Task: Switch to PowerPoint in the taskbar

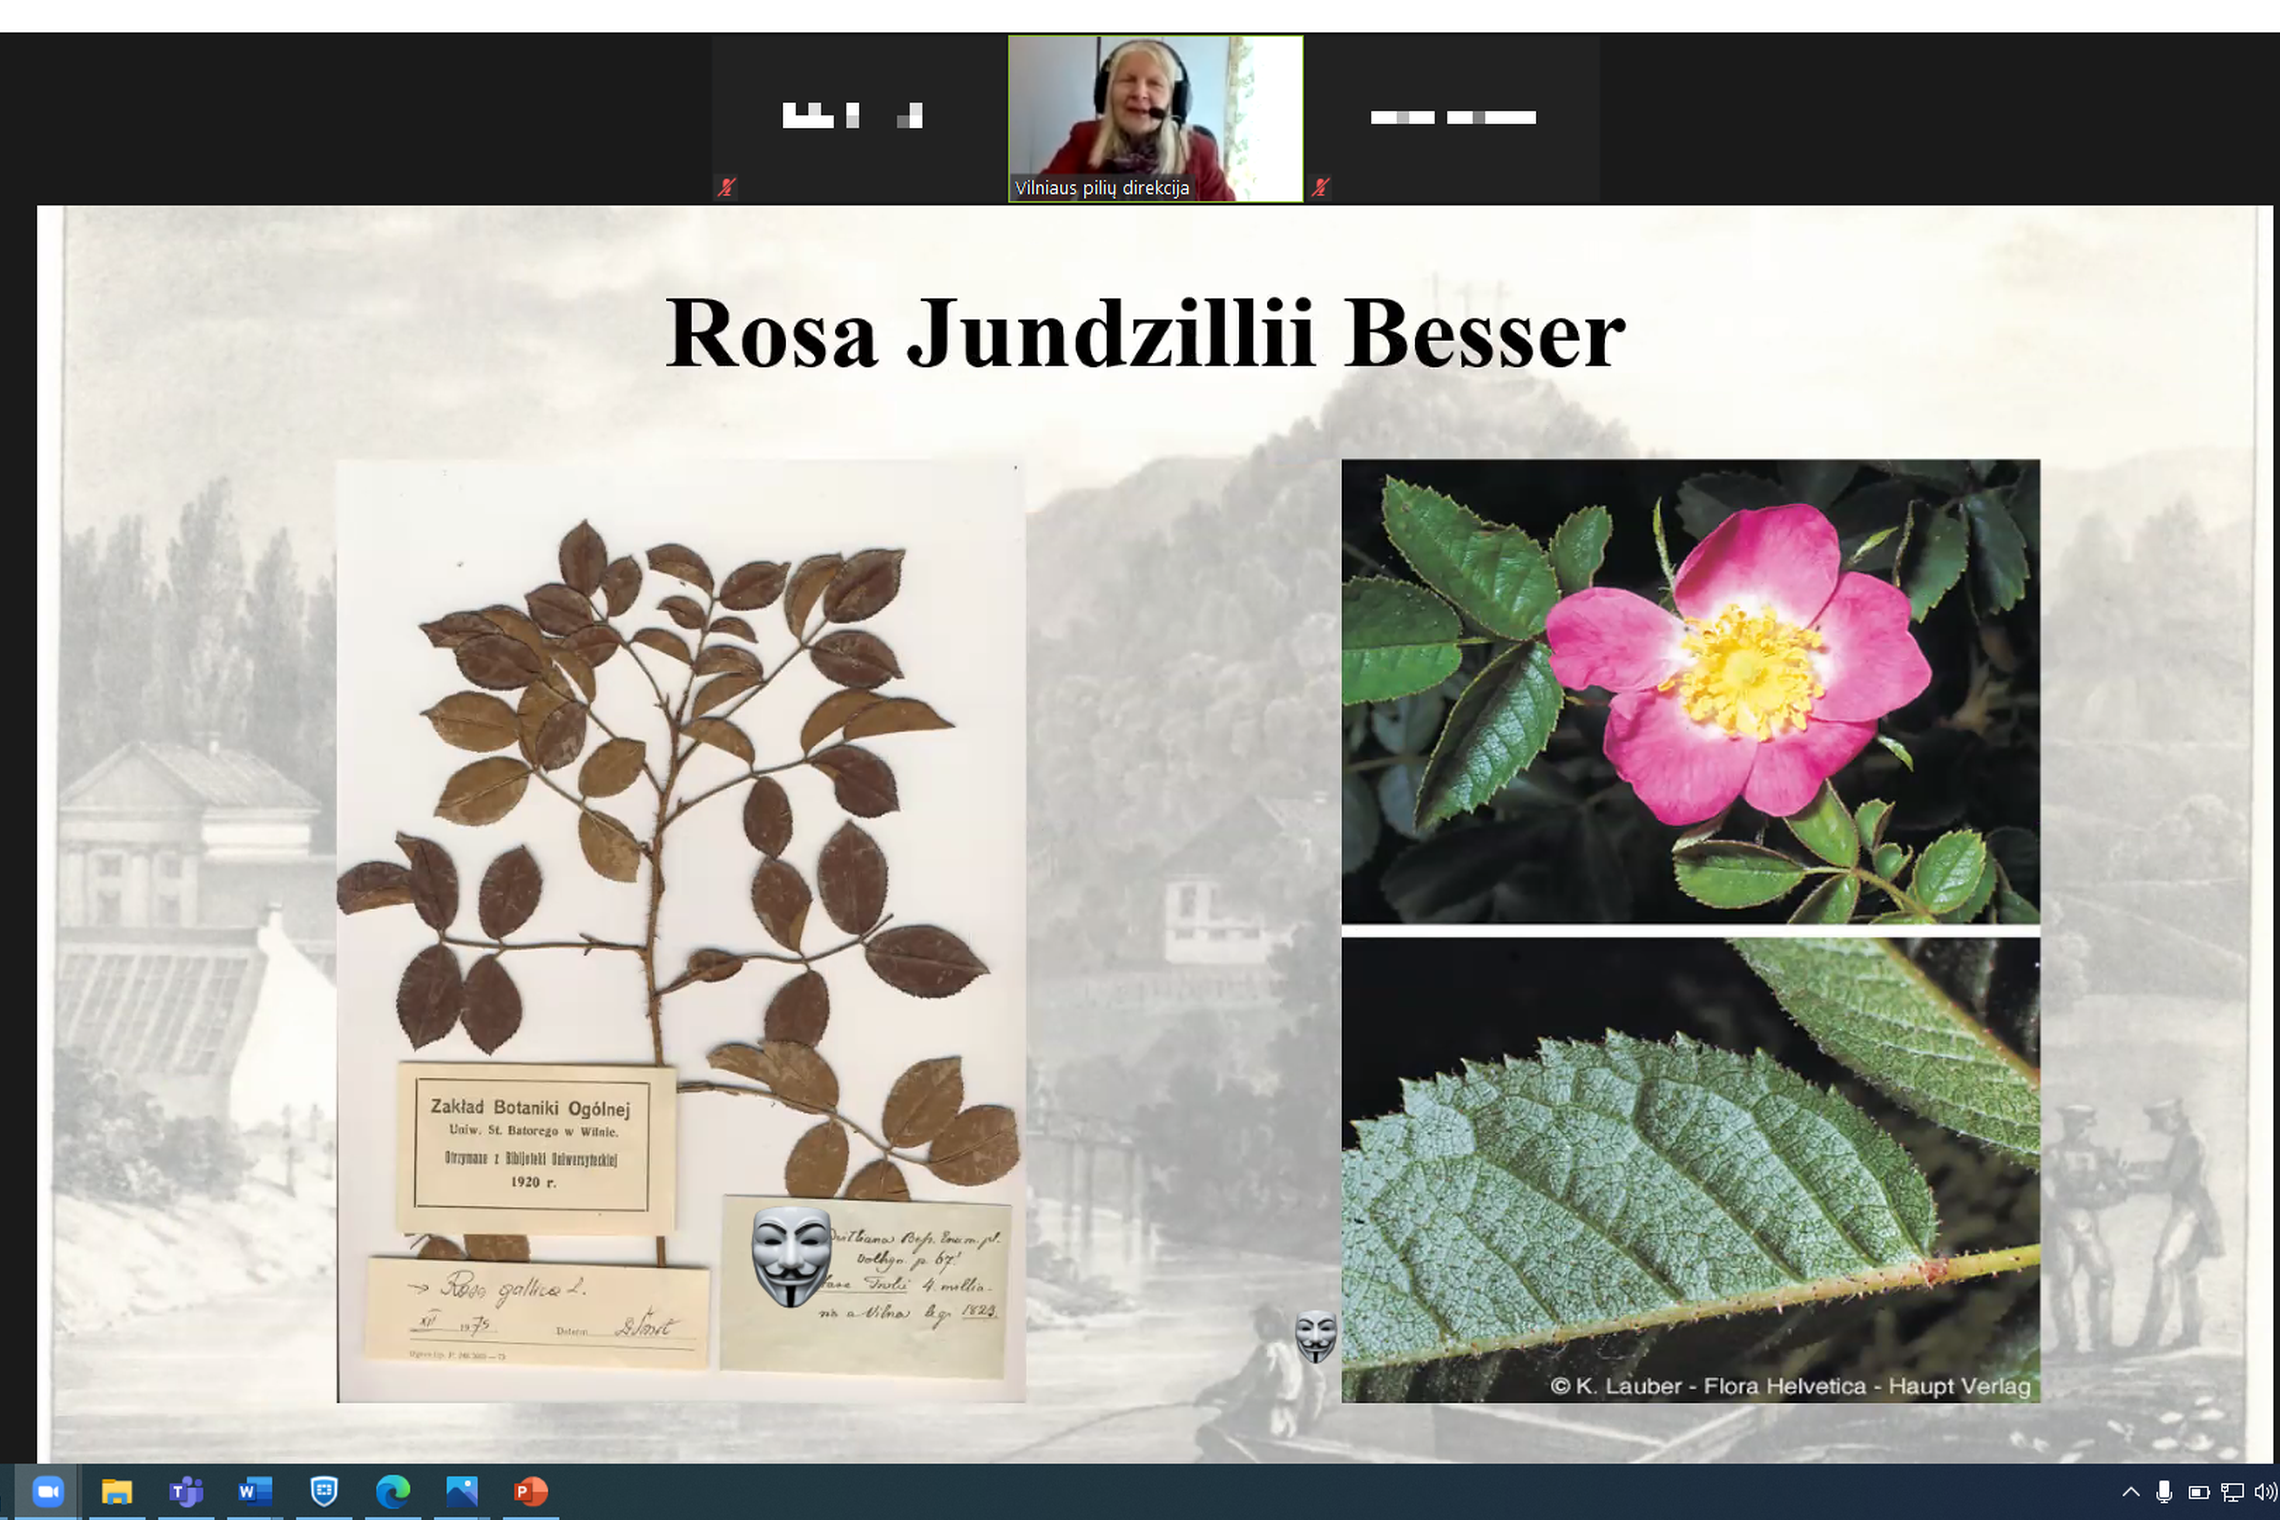Action: (x=531, y=1492)
